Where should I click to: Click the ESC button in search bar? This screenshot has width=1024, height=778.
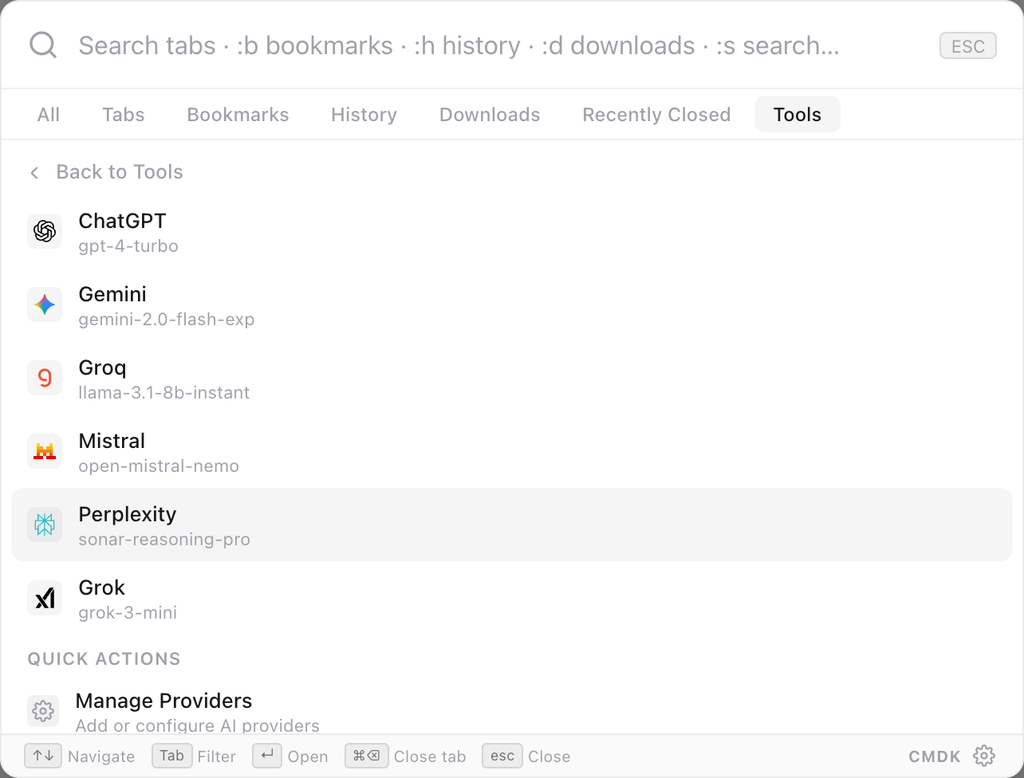point(968,46)
